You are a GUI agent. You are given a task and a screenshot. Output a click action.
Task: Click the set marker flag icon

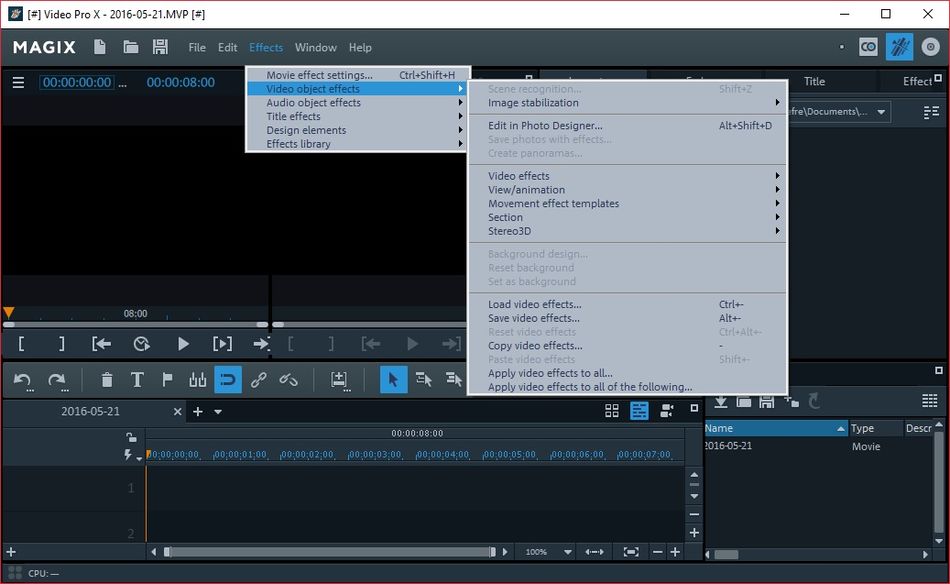[167, 380]
